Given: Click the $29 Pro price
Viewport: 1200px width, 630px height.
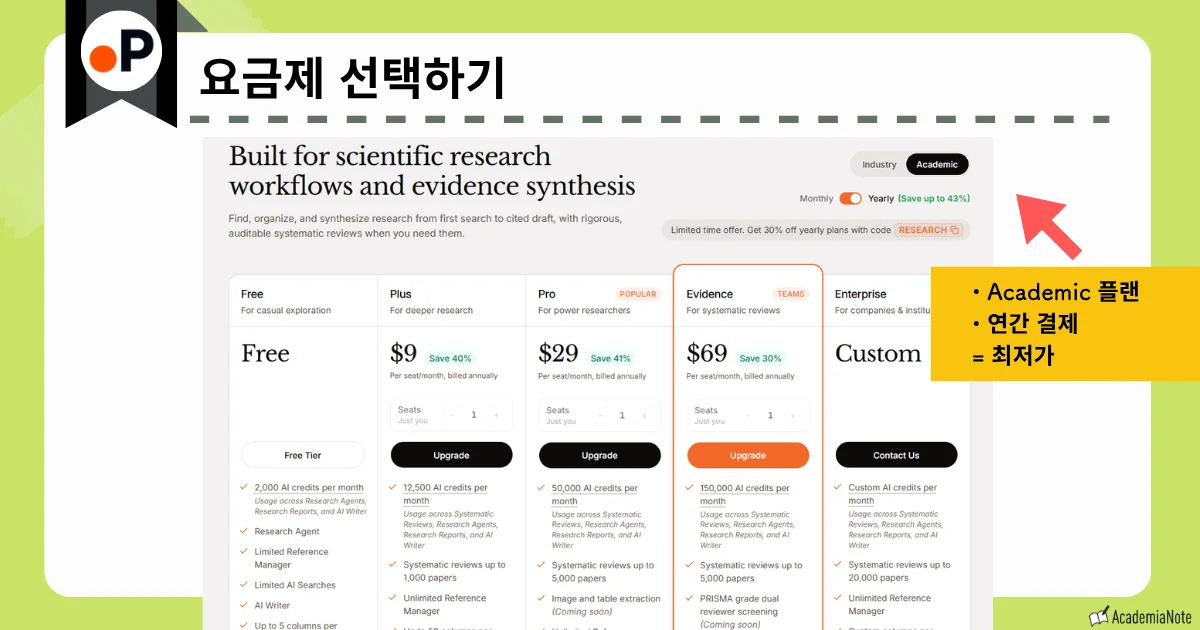Looking at the screenshot, I should point(558,353).
